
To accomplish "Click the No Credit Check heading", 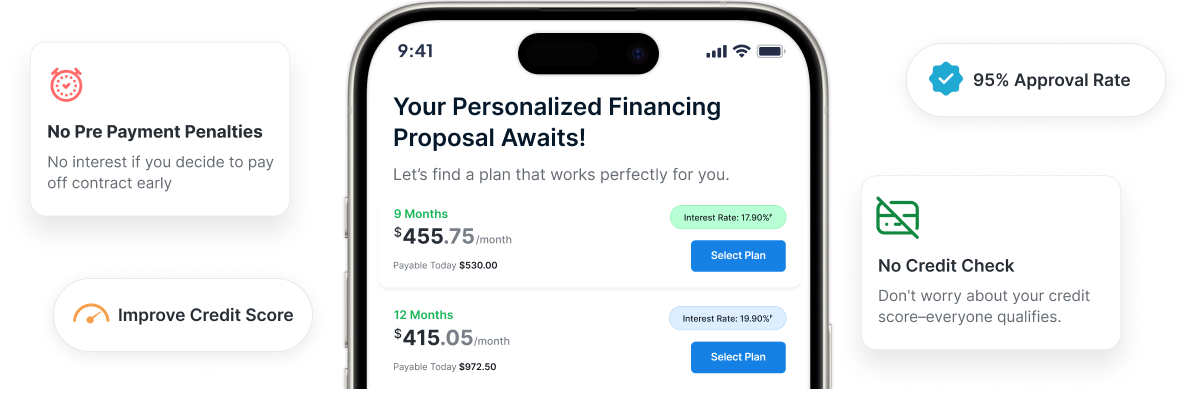I will [946, 266].
